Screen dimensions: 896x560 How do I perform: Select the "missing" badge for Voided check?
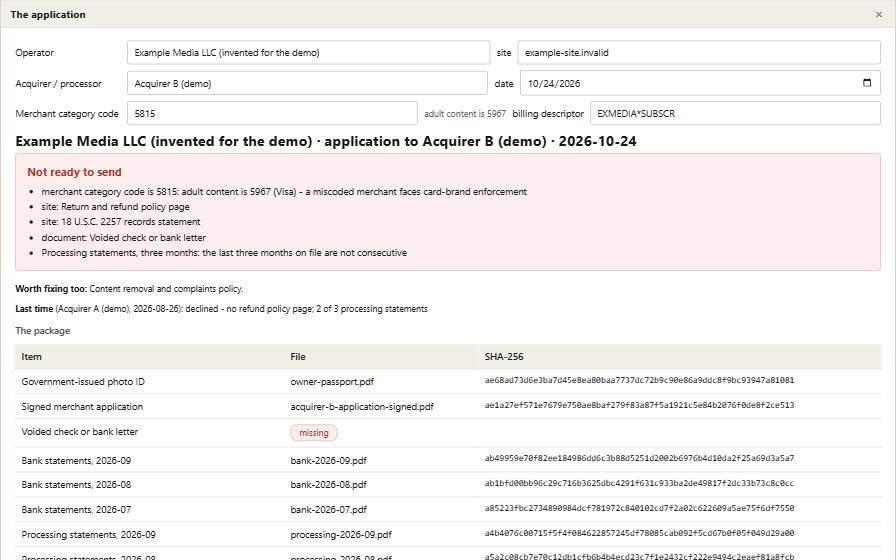pyautogui.click(x=314, y=433)
